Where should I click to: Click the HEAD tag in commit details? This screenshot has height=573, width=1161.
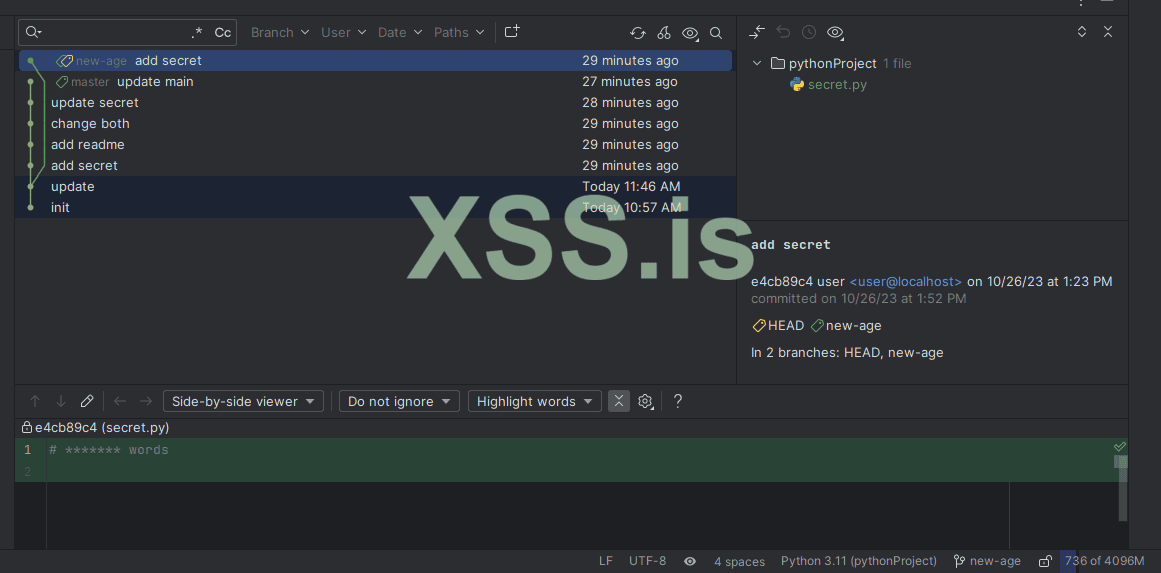click(x=777, y=326)
